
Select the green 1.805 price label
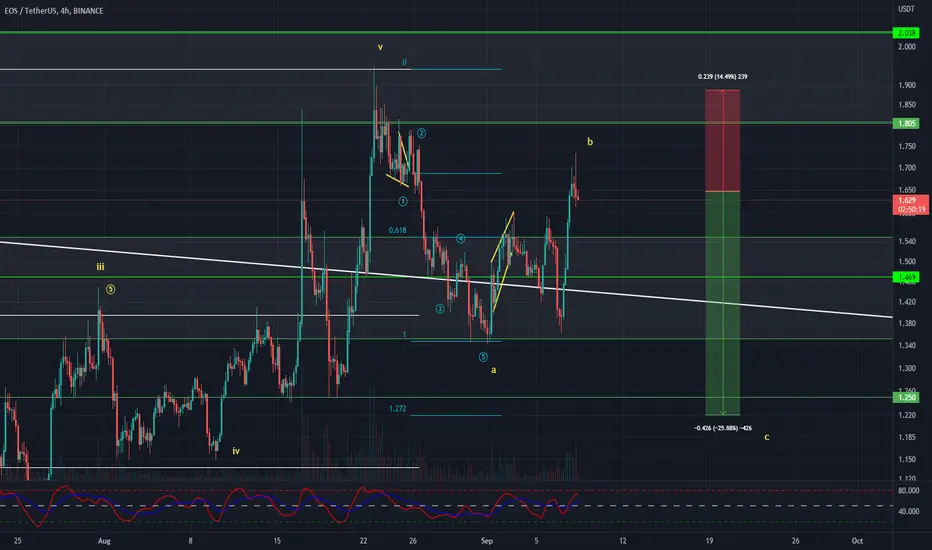[x=906, y=124]
